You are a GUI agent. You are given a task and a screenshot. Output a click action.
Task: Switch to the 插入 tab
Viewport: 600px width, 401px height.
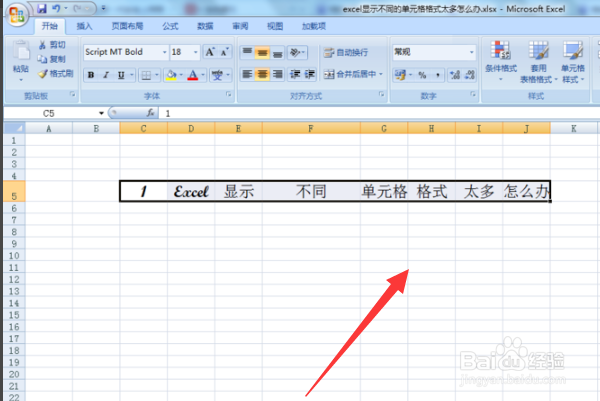84,26
